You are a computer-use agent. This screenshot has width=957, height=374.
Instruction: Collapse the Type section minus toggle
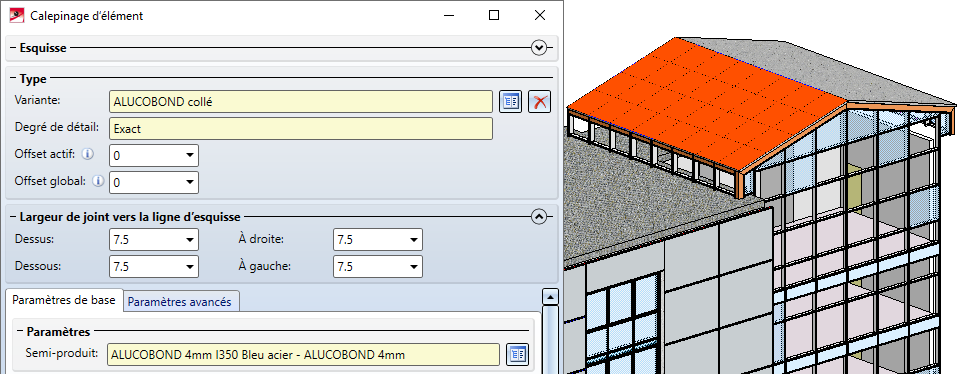[12, 79]
